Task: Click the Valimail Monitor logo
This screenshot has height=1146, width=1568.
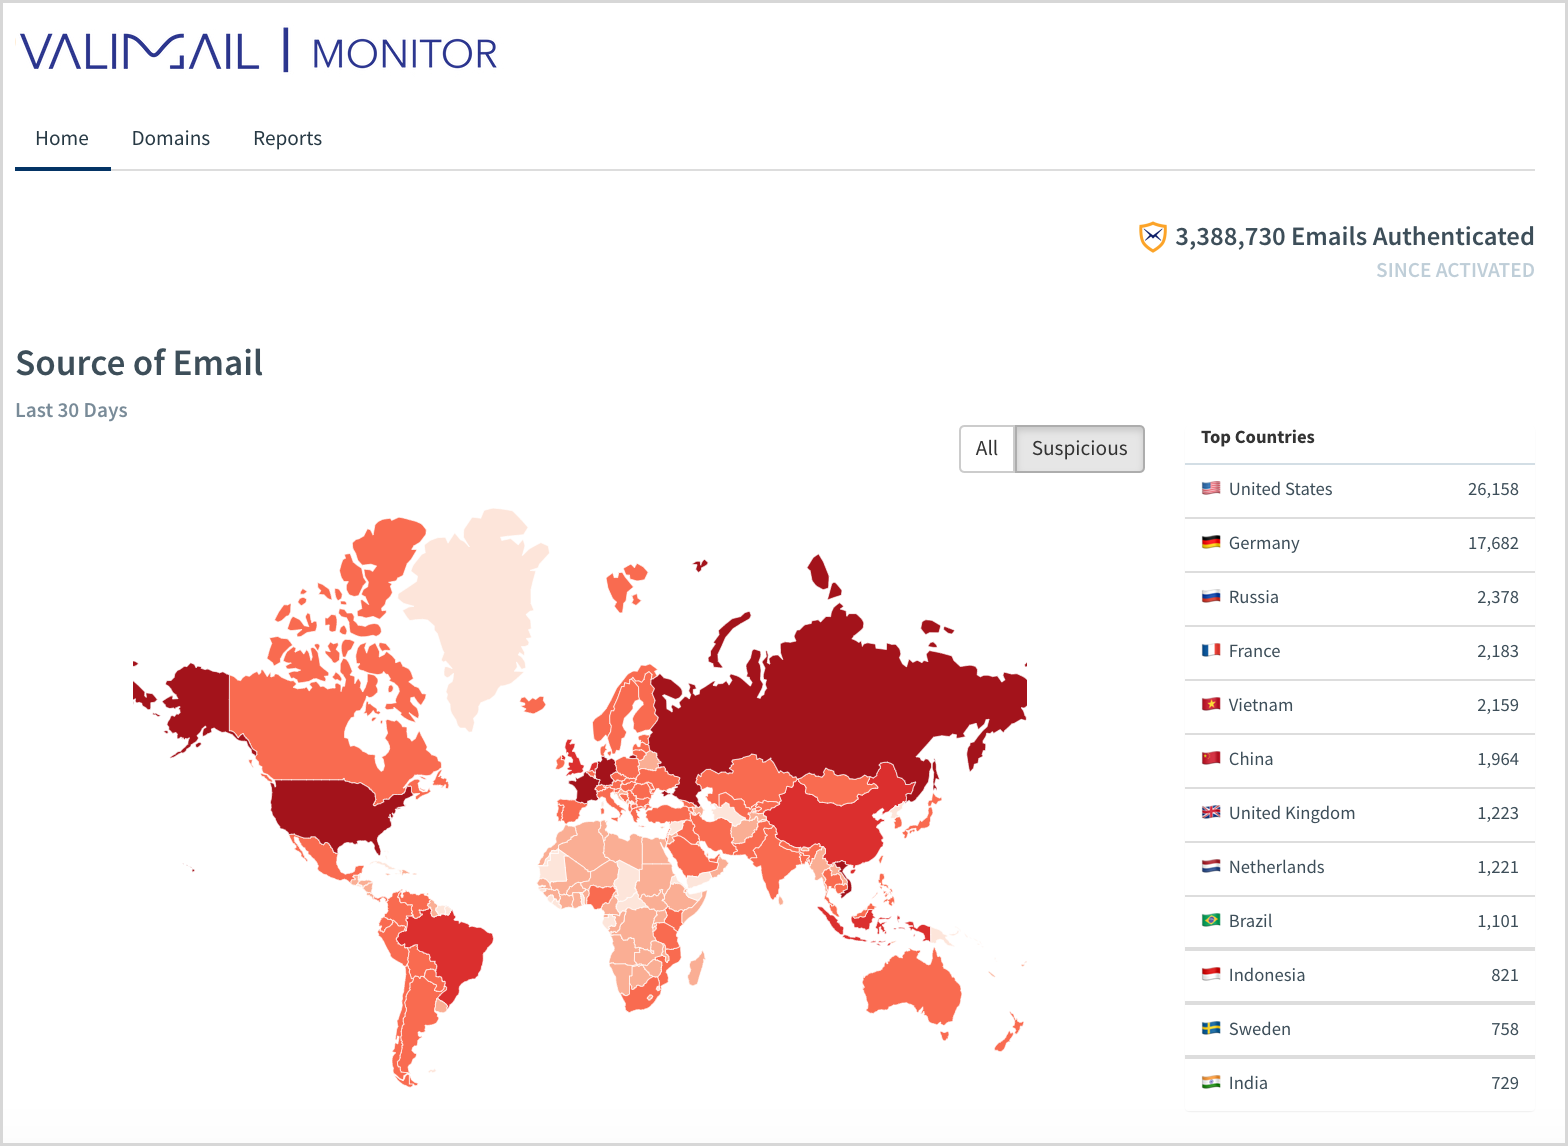Action: [258, 52]
